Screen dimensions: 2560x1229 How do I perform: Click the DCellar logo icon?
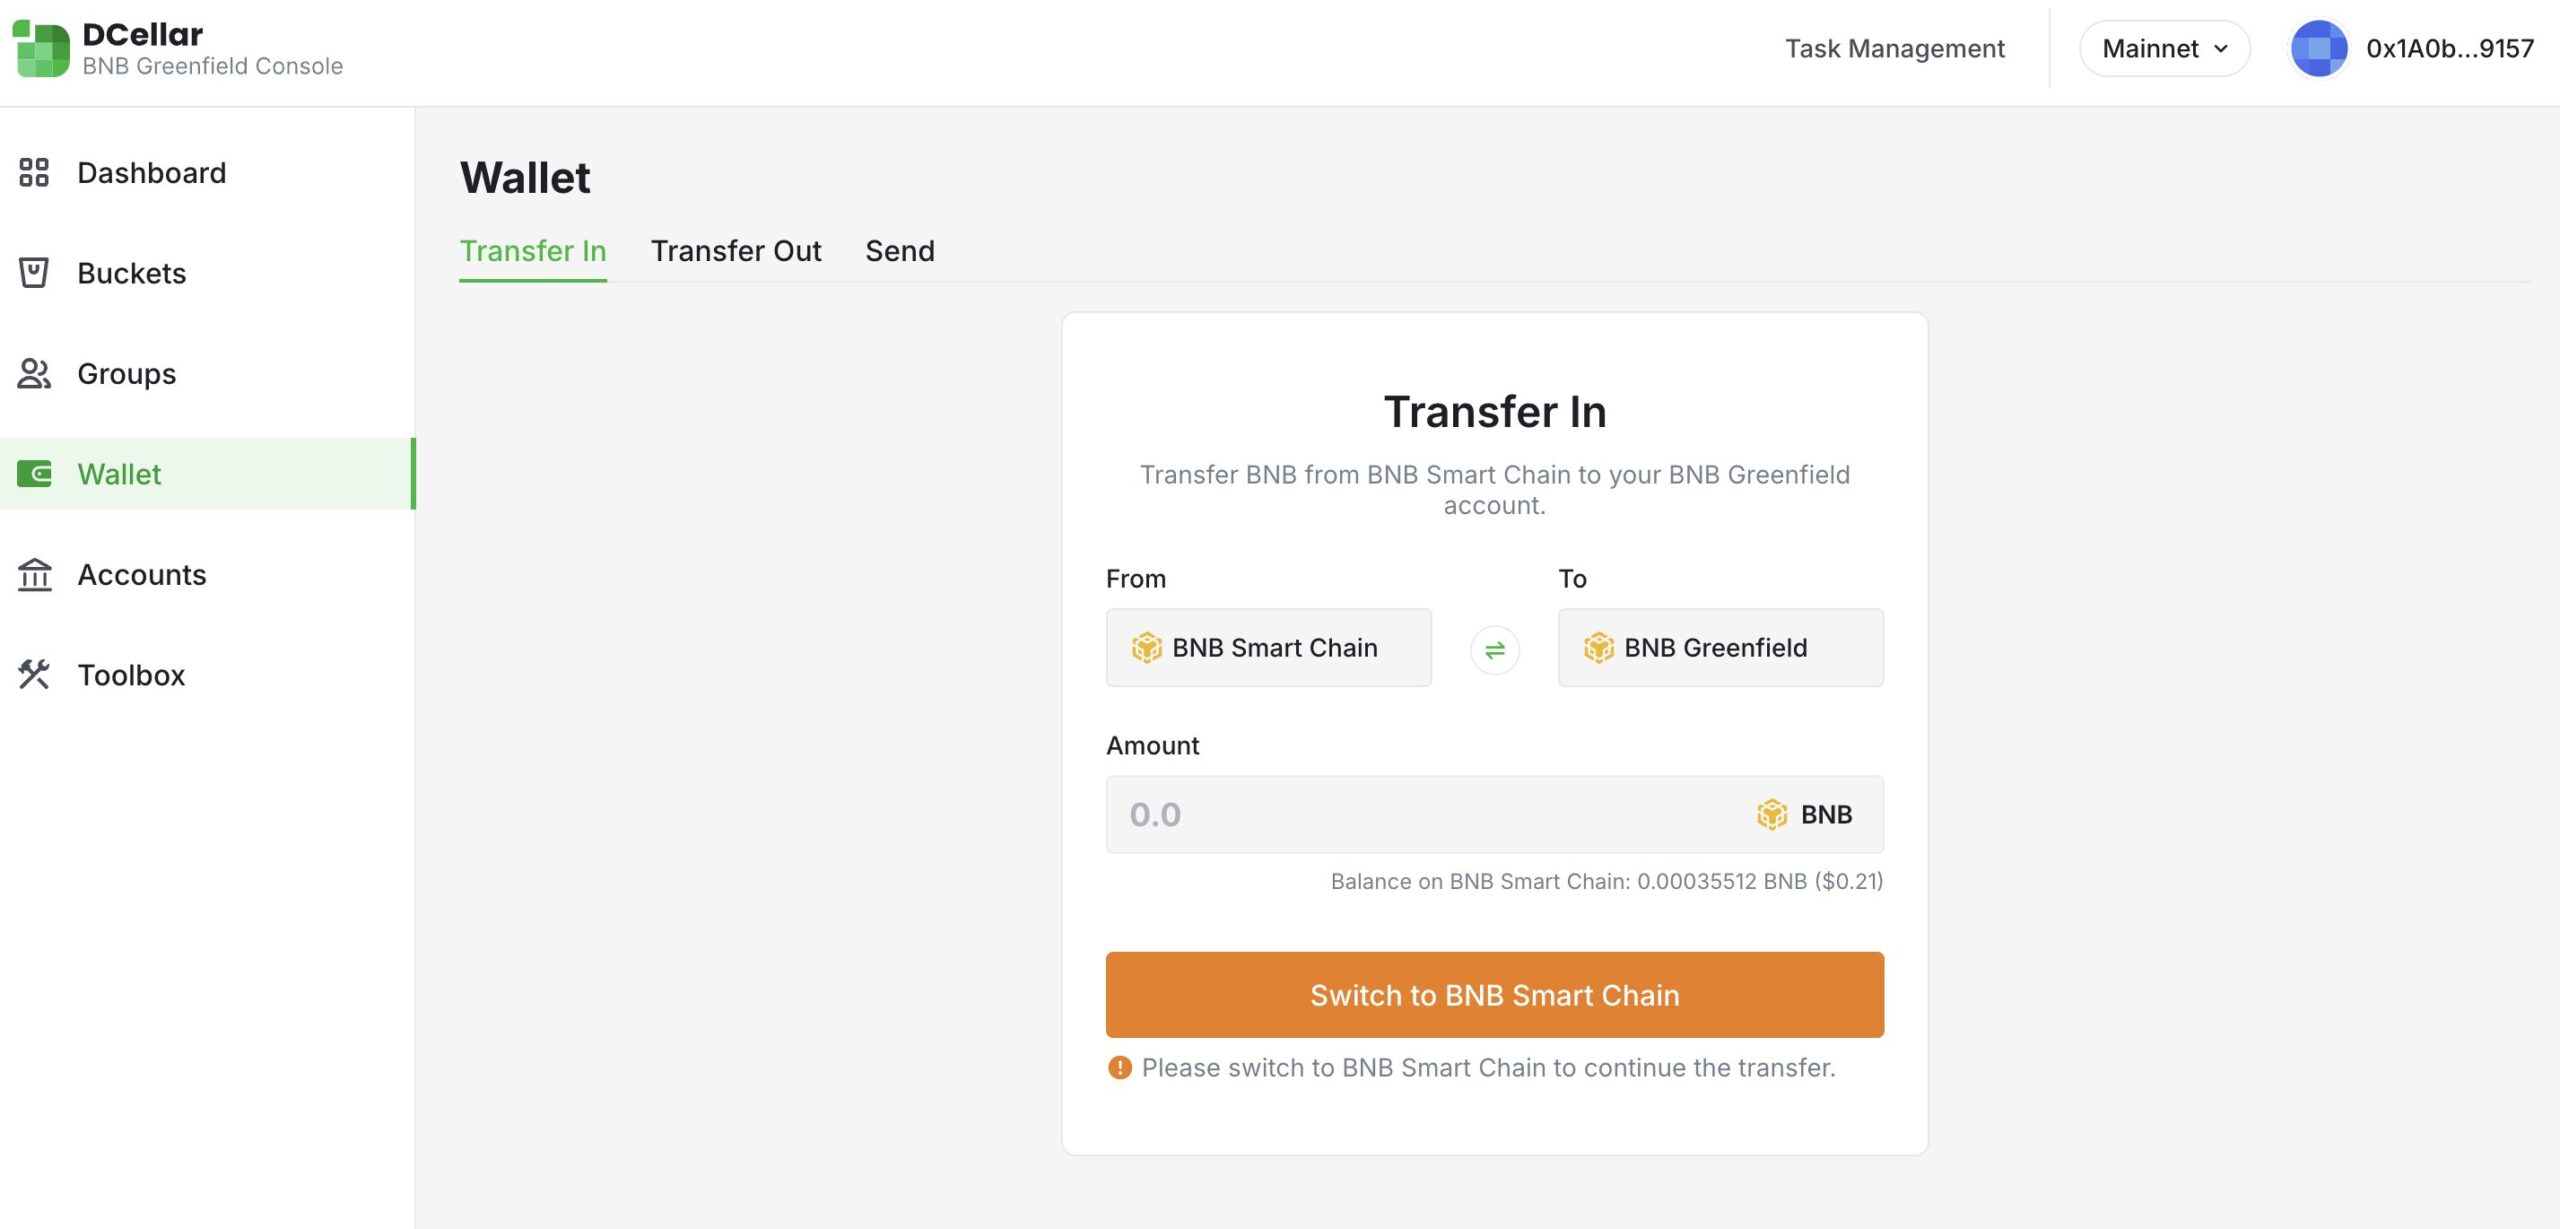[41, 48]
